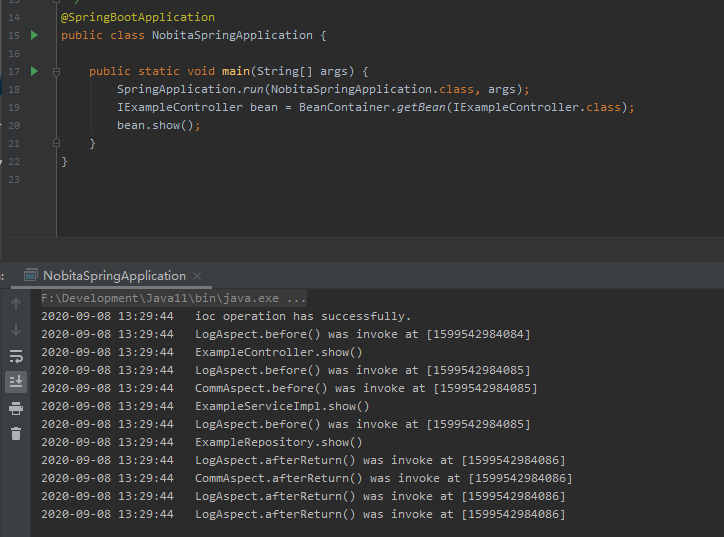Print the console output
This screenshot has width=724, height=537.
16,408
